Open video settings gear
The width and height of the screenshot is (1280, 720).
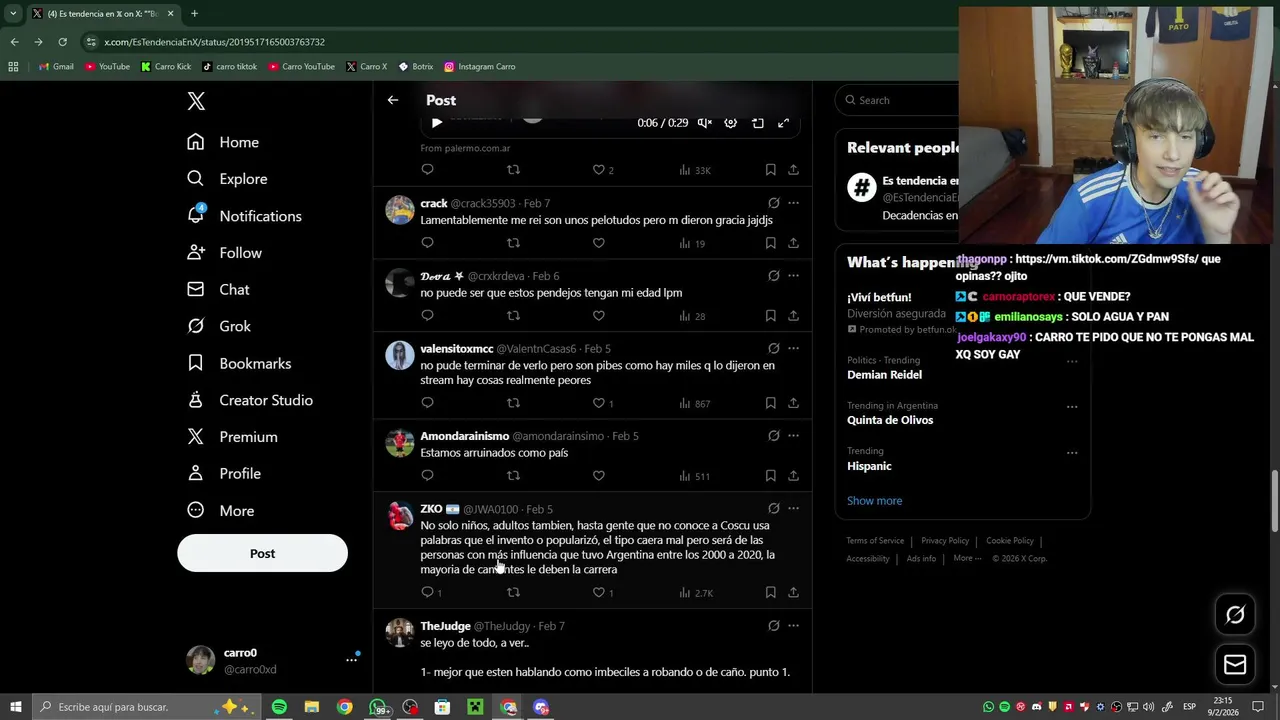(731, 123)
